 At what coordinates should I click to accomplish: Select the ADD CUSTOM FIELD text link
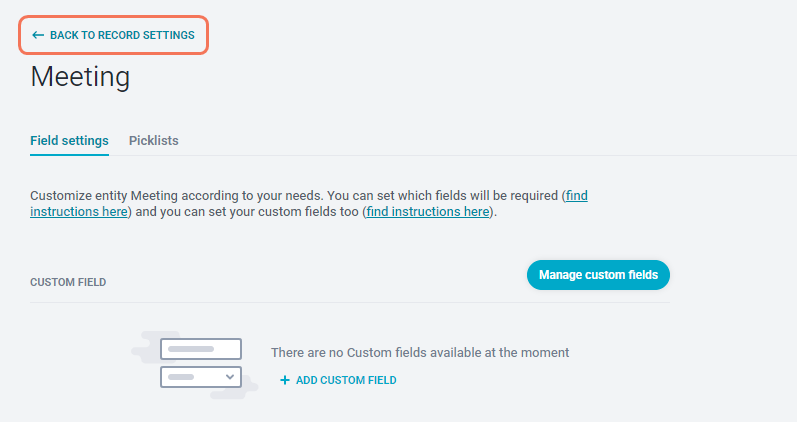tap(346, 380)
